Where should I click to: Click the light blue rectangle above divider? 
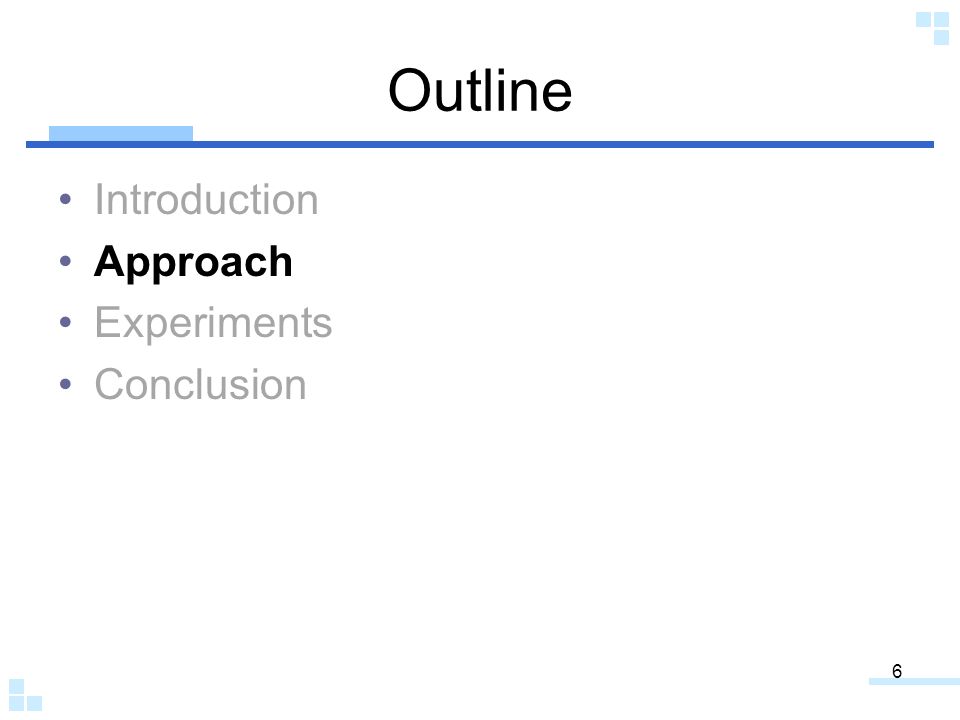coord(121,133)
